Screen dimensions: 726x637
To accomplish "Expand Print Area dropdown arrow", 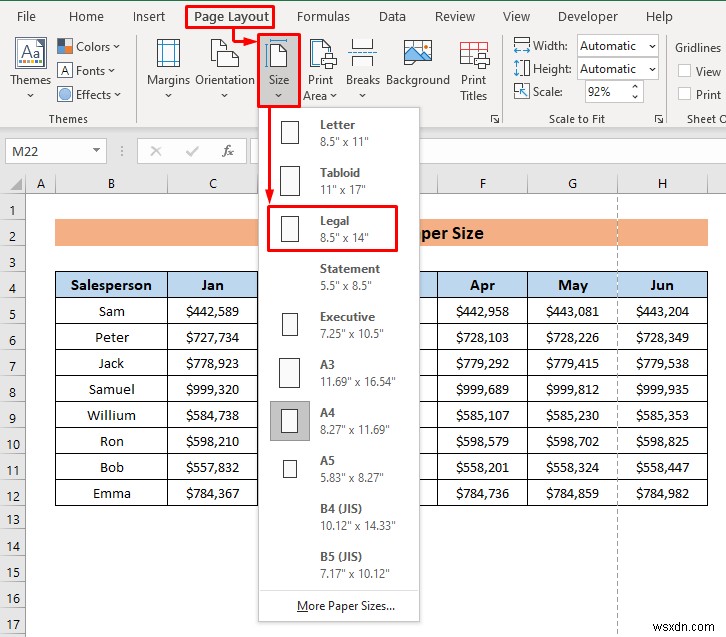I will click(333, 96).
